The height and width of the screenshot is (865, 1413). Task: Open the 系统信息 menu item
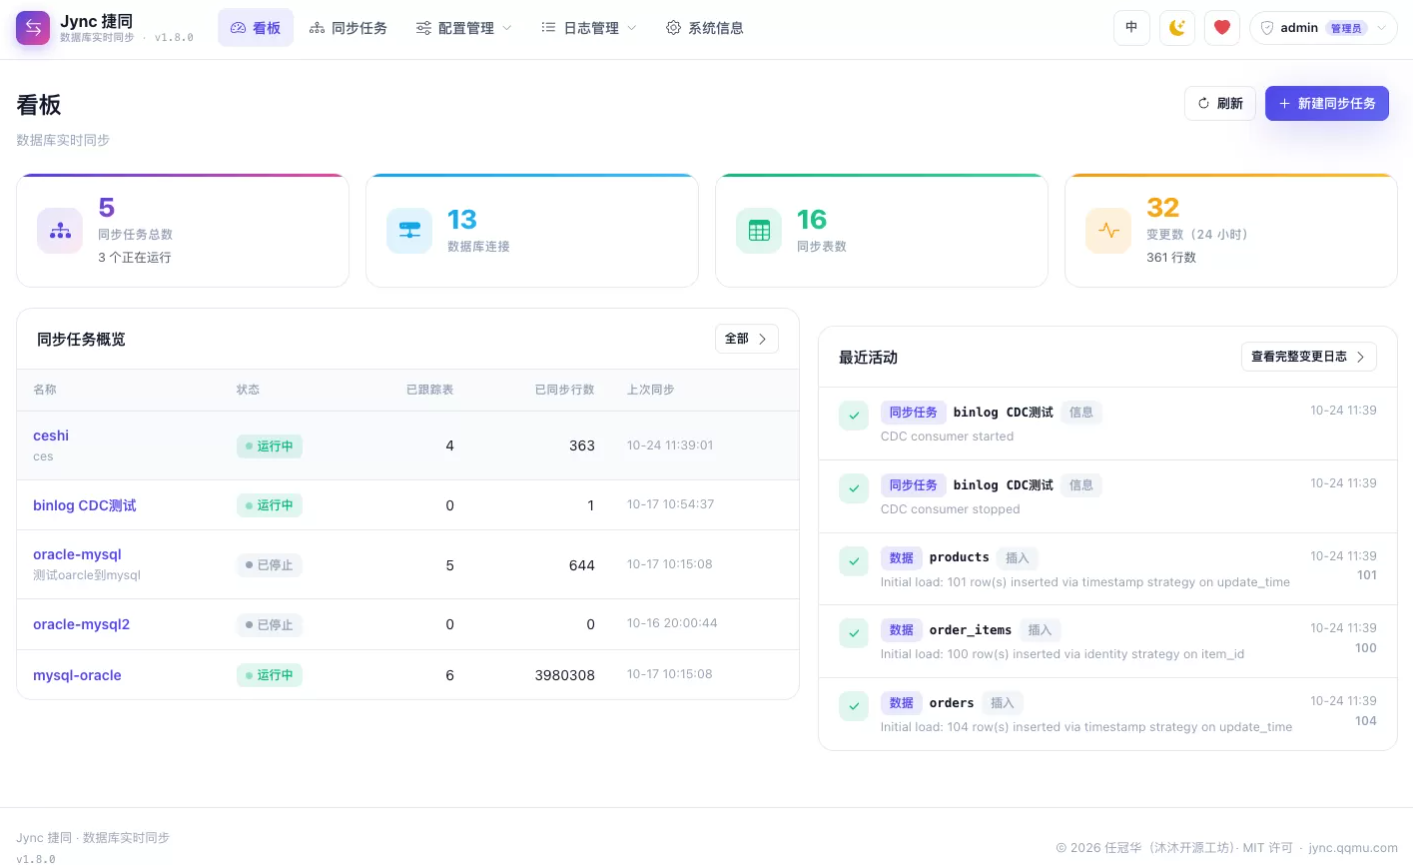pyautogui.click(x=705, y=28)
